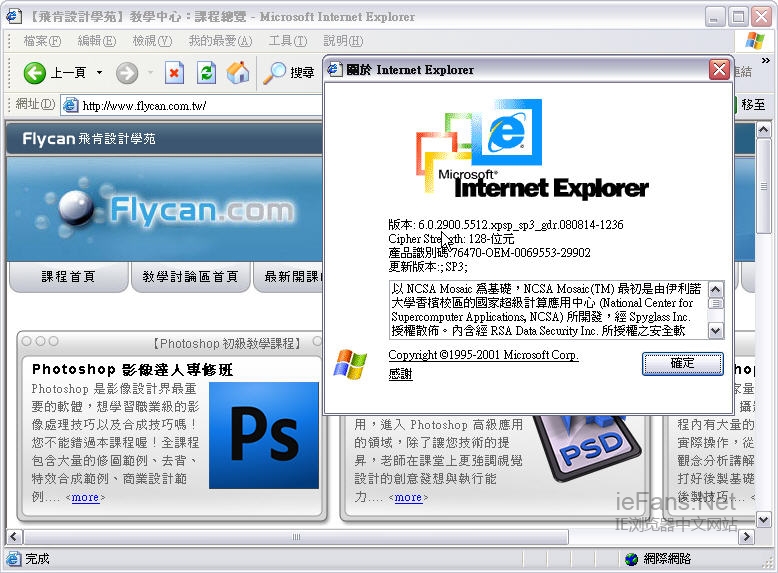The image size is (778, 573).
Task: Click the Forward arrow toolbar icon
Action: 126,72
